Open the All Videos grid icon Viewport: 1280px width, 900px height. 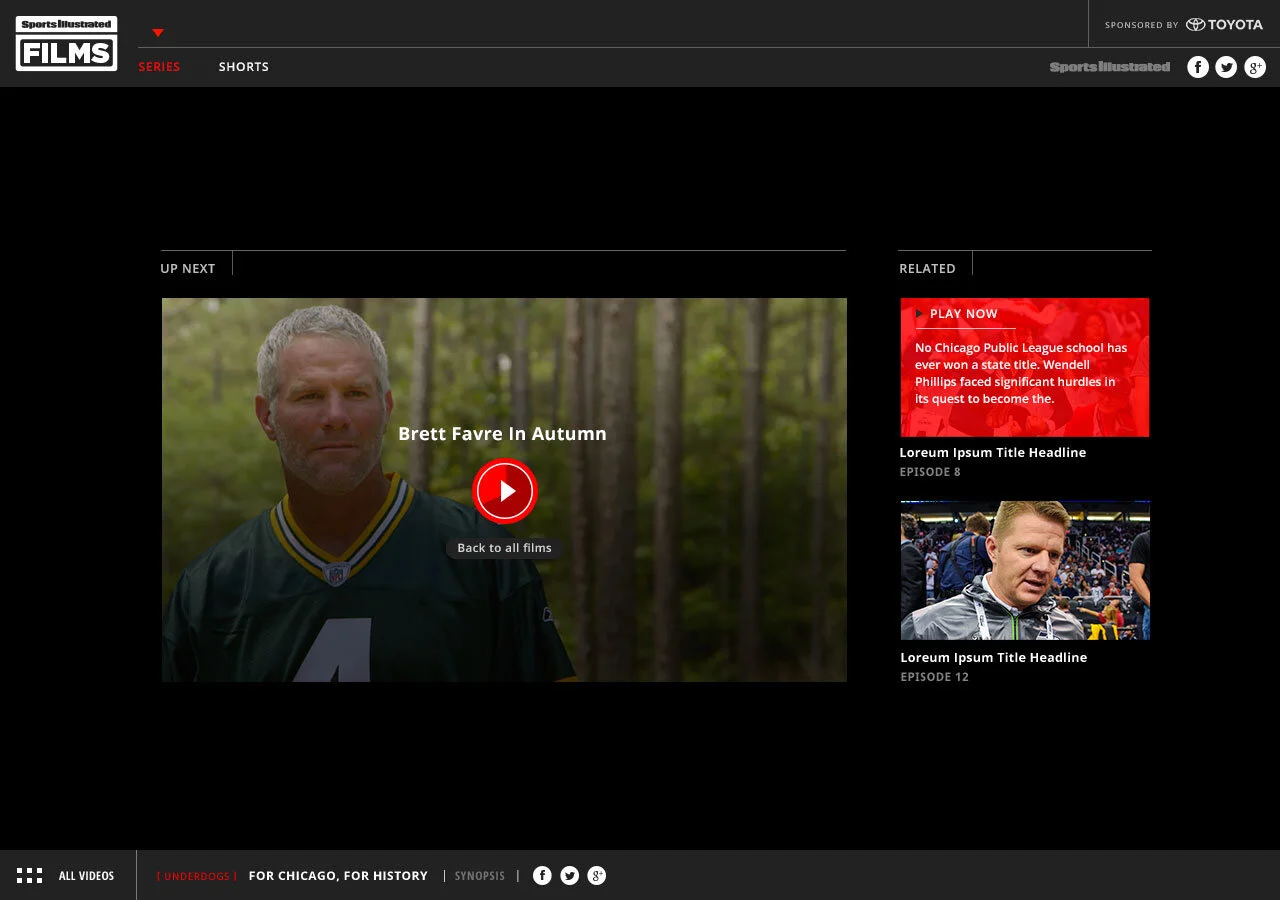coord(29,876)
